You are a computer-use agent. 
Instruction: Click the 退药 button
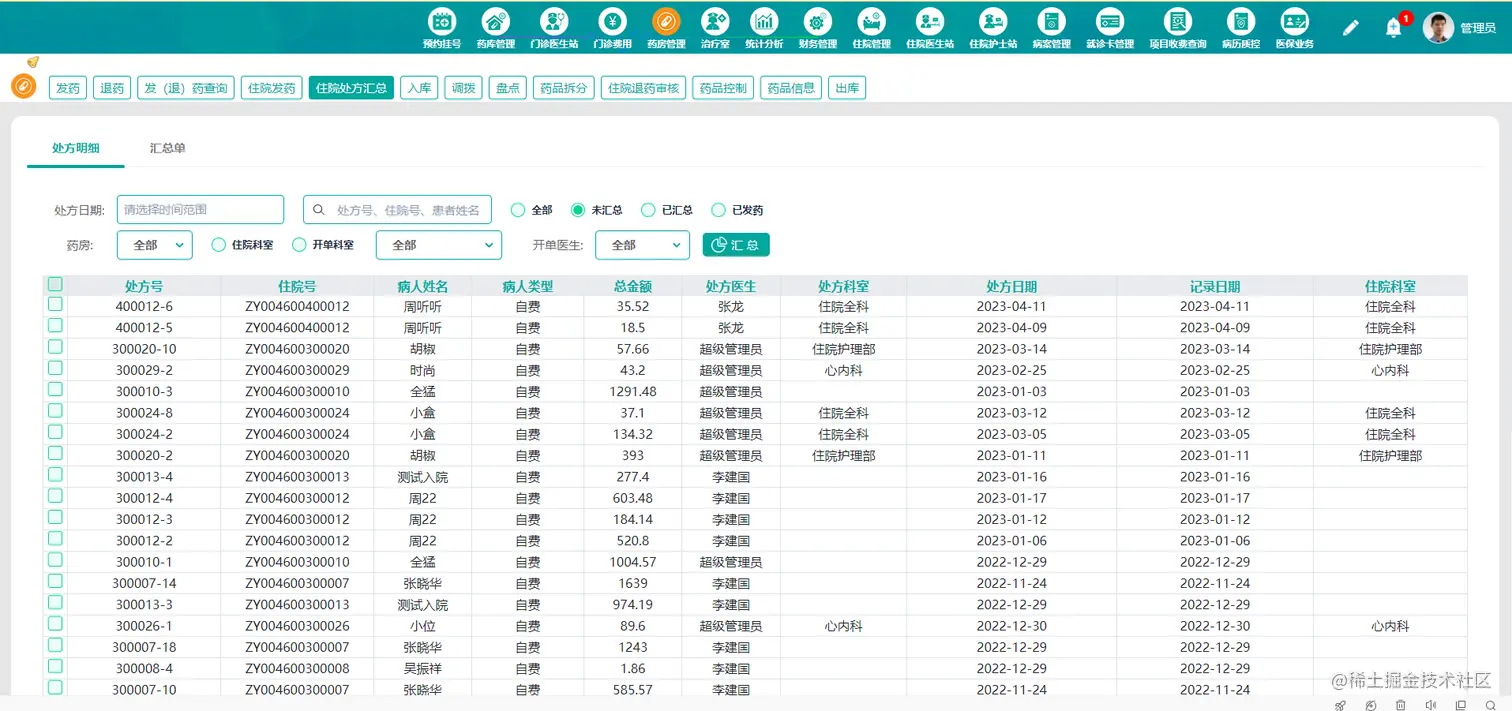coord(111,87)
